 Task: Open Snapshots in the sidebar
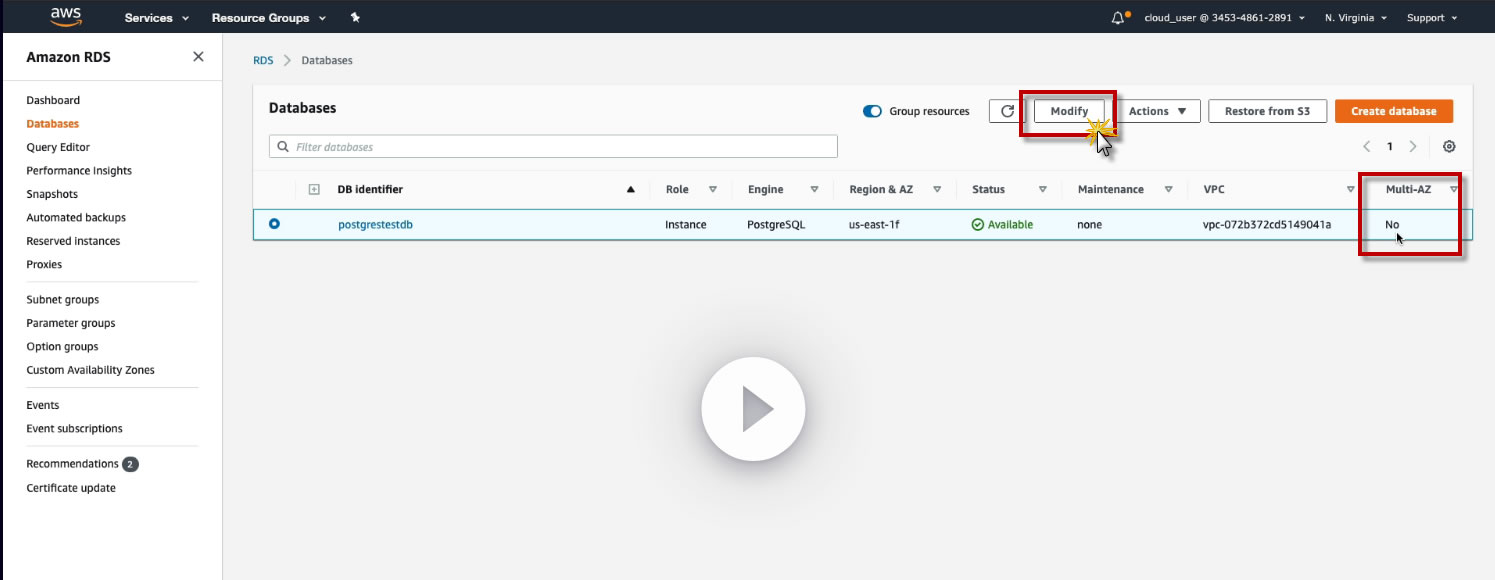[x=52, y=194]
